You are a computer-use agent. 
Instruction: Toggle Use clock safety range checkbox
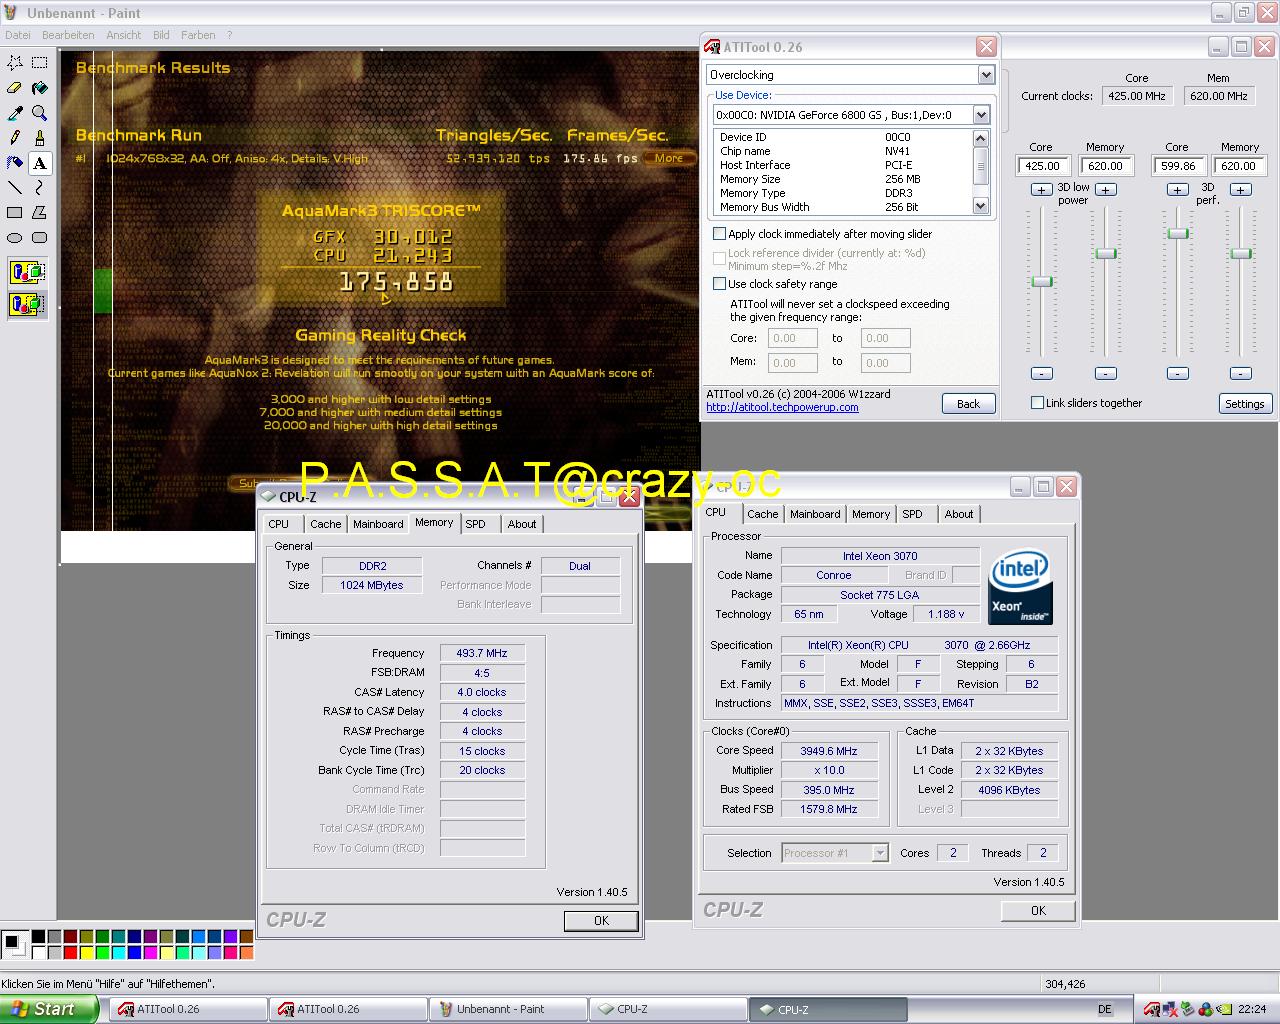(719, 283)
